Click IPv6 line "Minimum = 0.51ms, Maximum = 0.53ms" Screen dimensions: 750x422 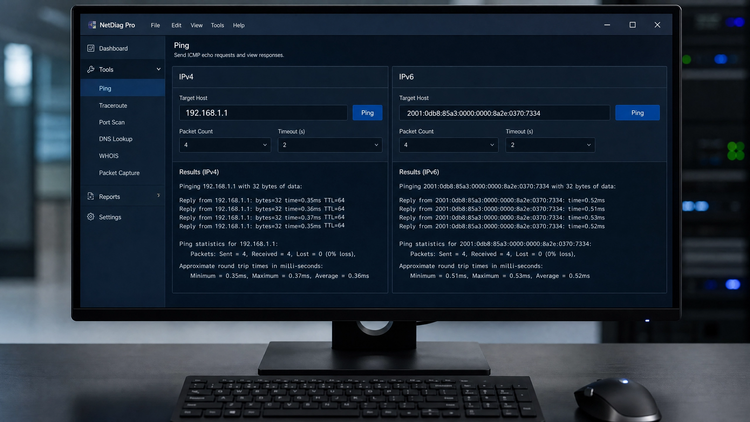500,276
